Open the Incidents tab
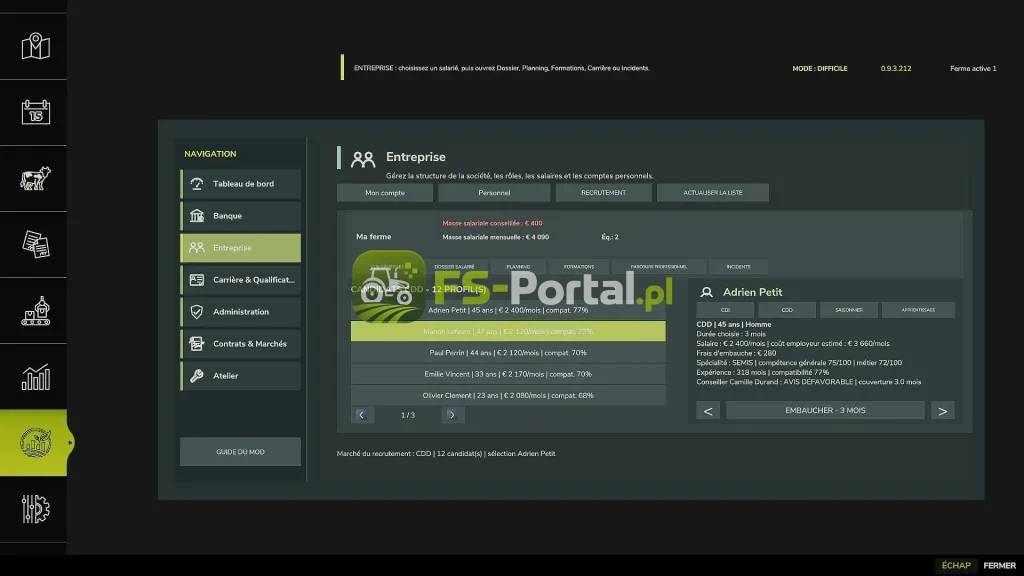The height and width of the screenshot is (576, 1024). coord(739,266)
